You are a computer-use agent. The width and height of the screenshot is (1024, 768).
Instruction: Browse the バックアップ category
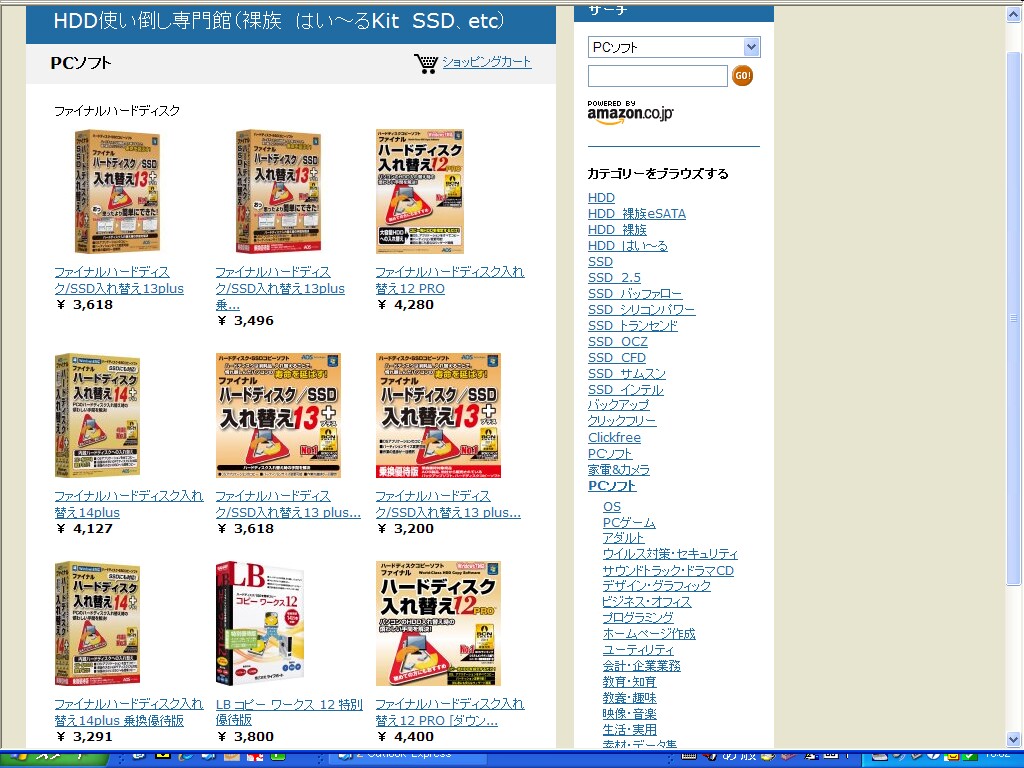[618, 405]
